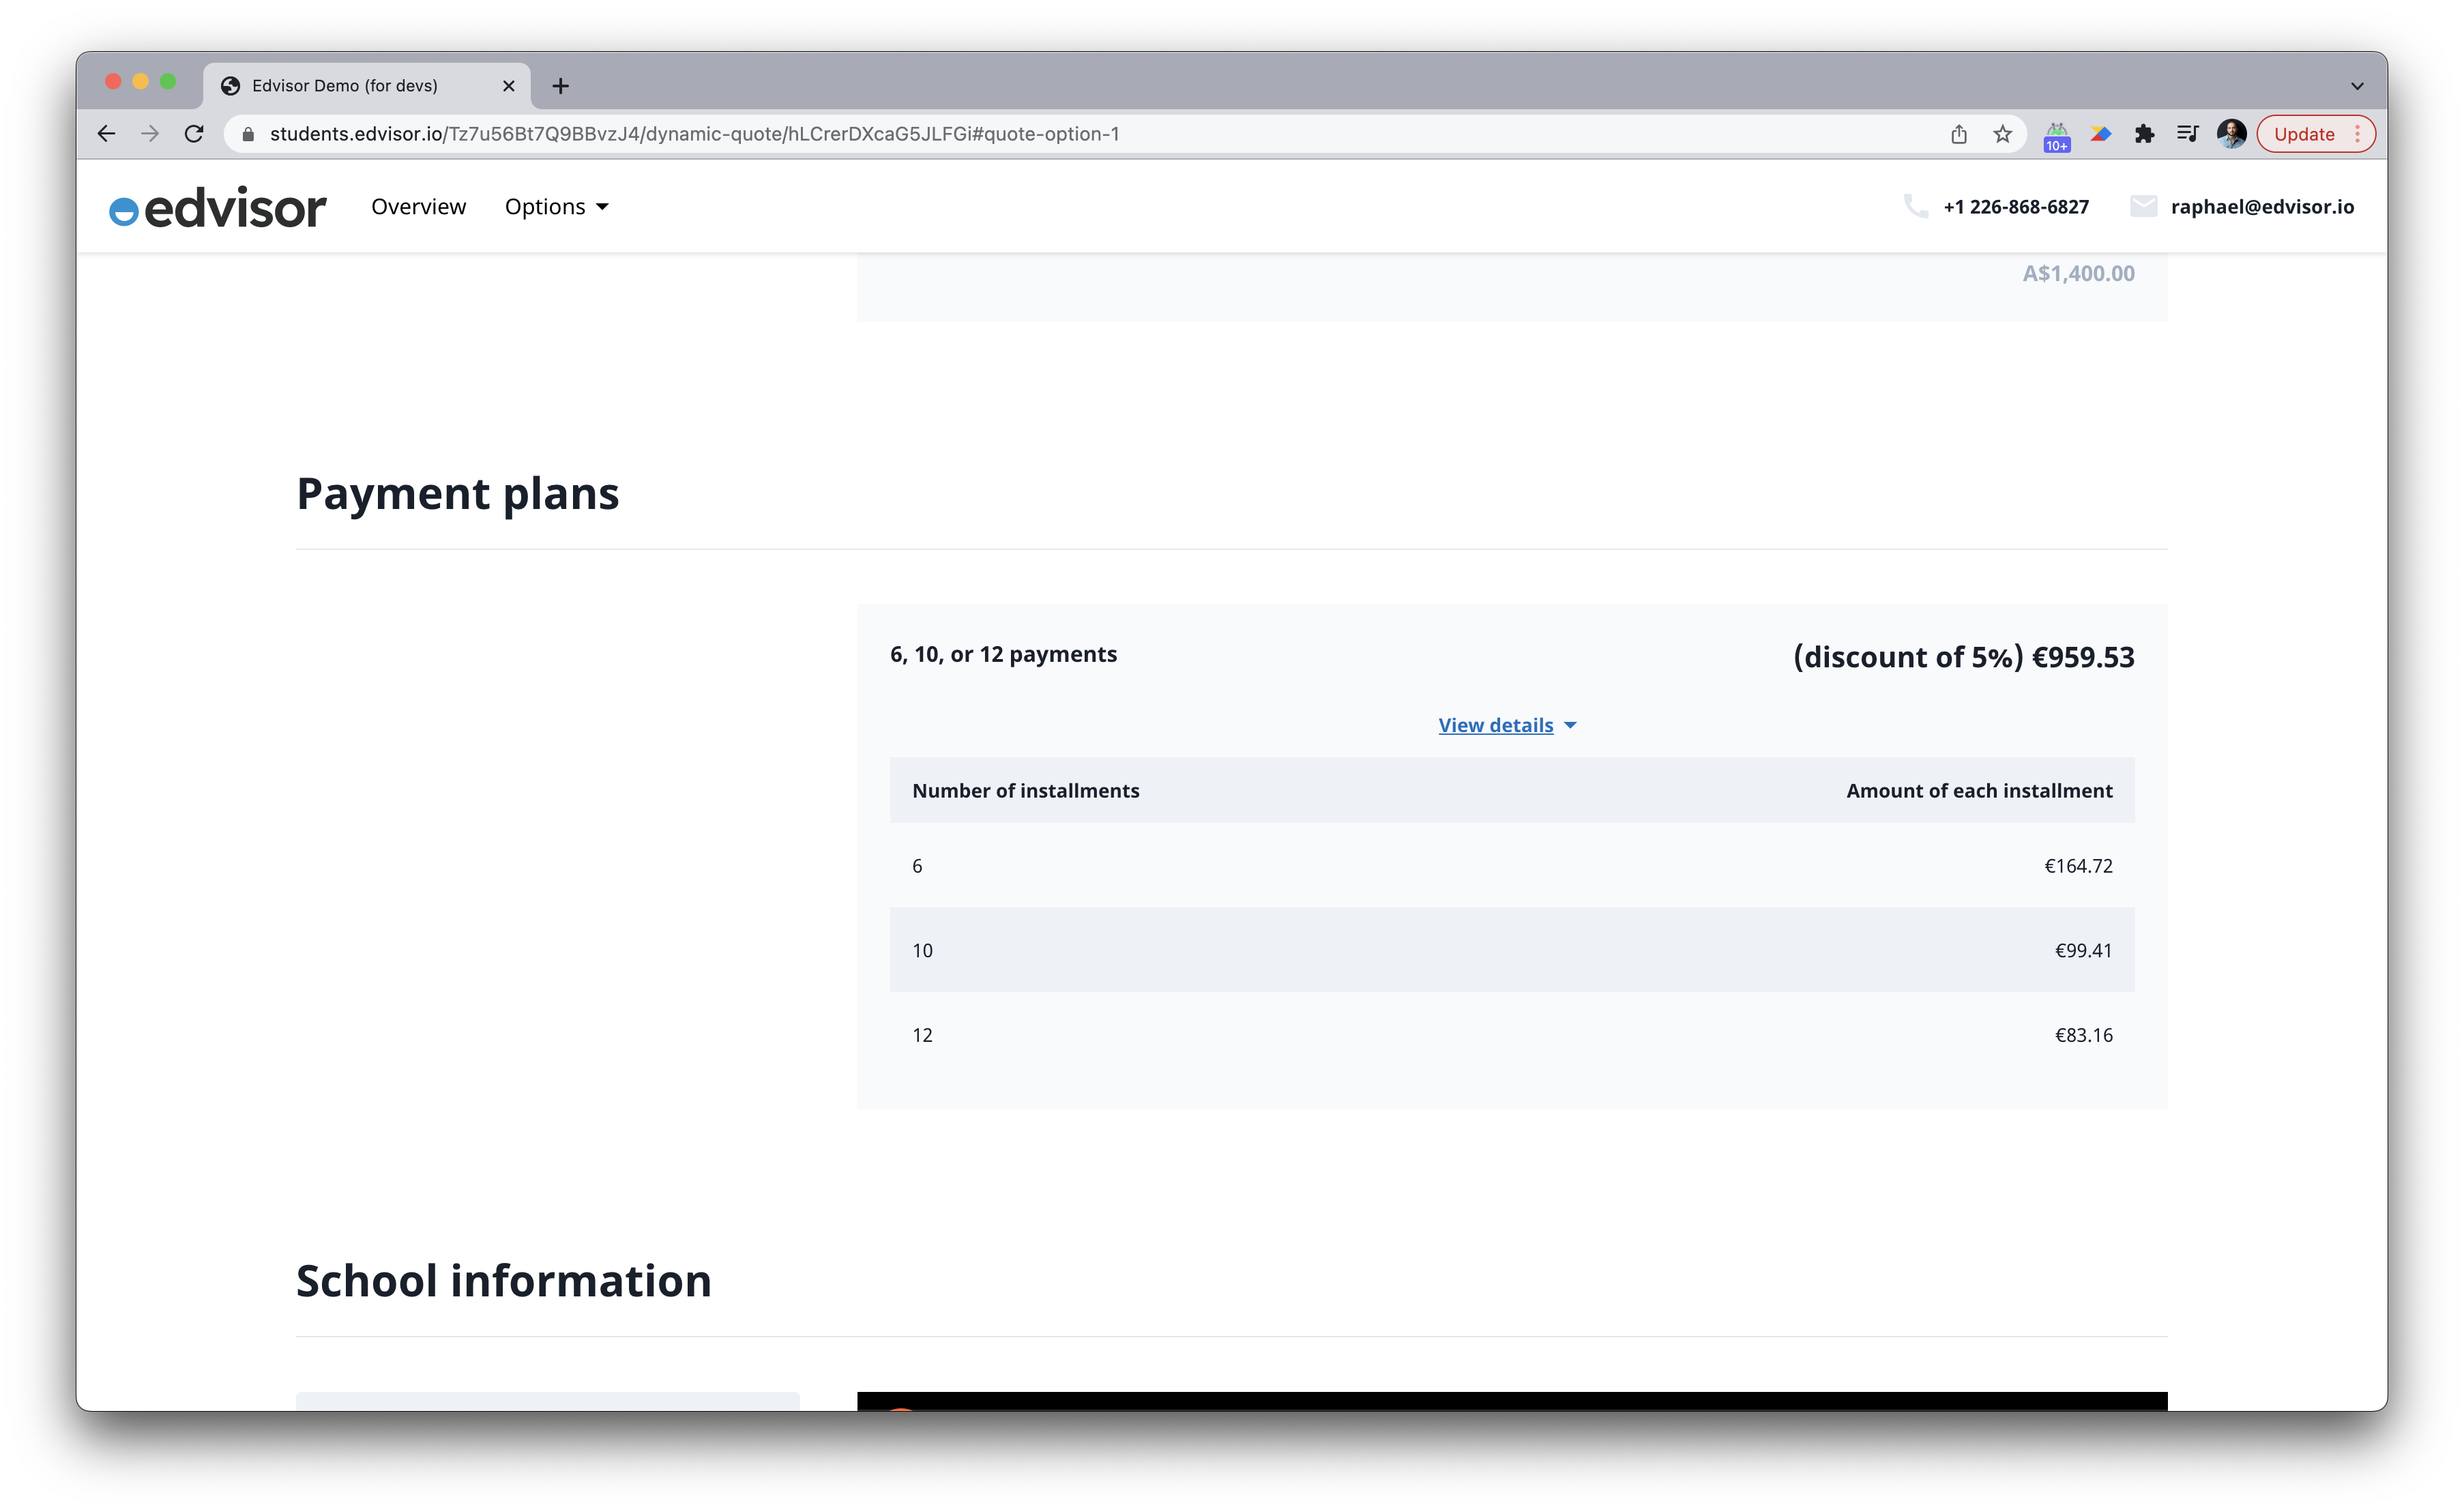This screenshot has height=1512, width=2464.
Task: Open a new browser tab
Action: click(560, 86)
